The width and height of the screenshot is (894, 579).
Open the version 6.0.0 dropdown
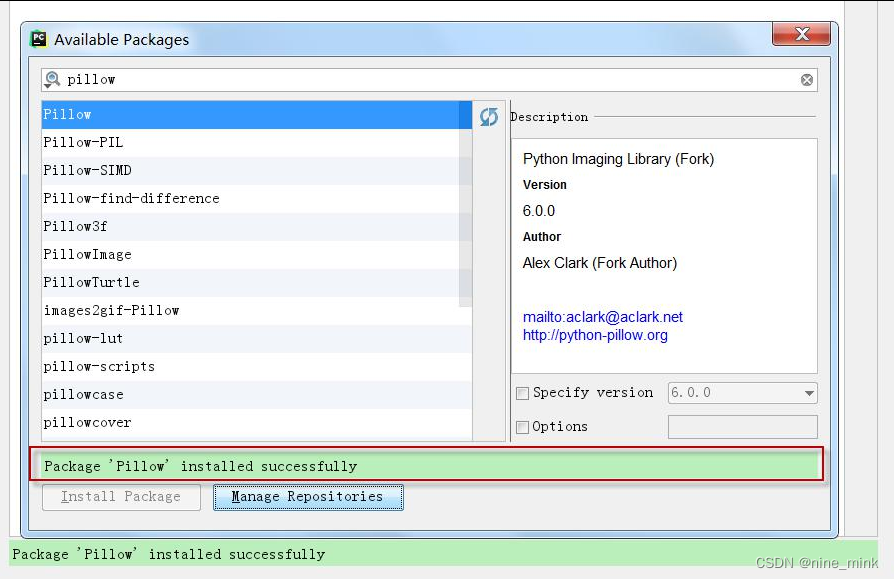[x=742, y=393]
